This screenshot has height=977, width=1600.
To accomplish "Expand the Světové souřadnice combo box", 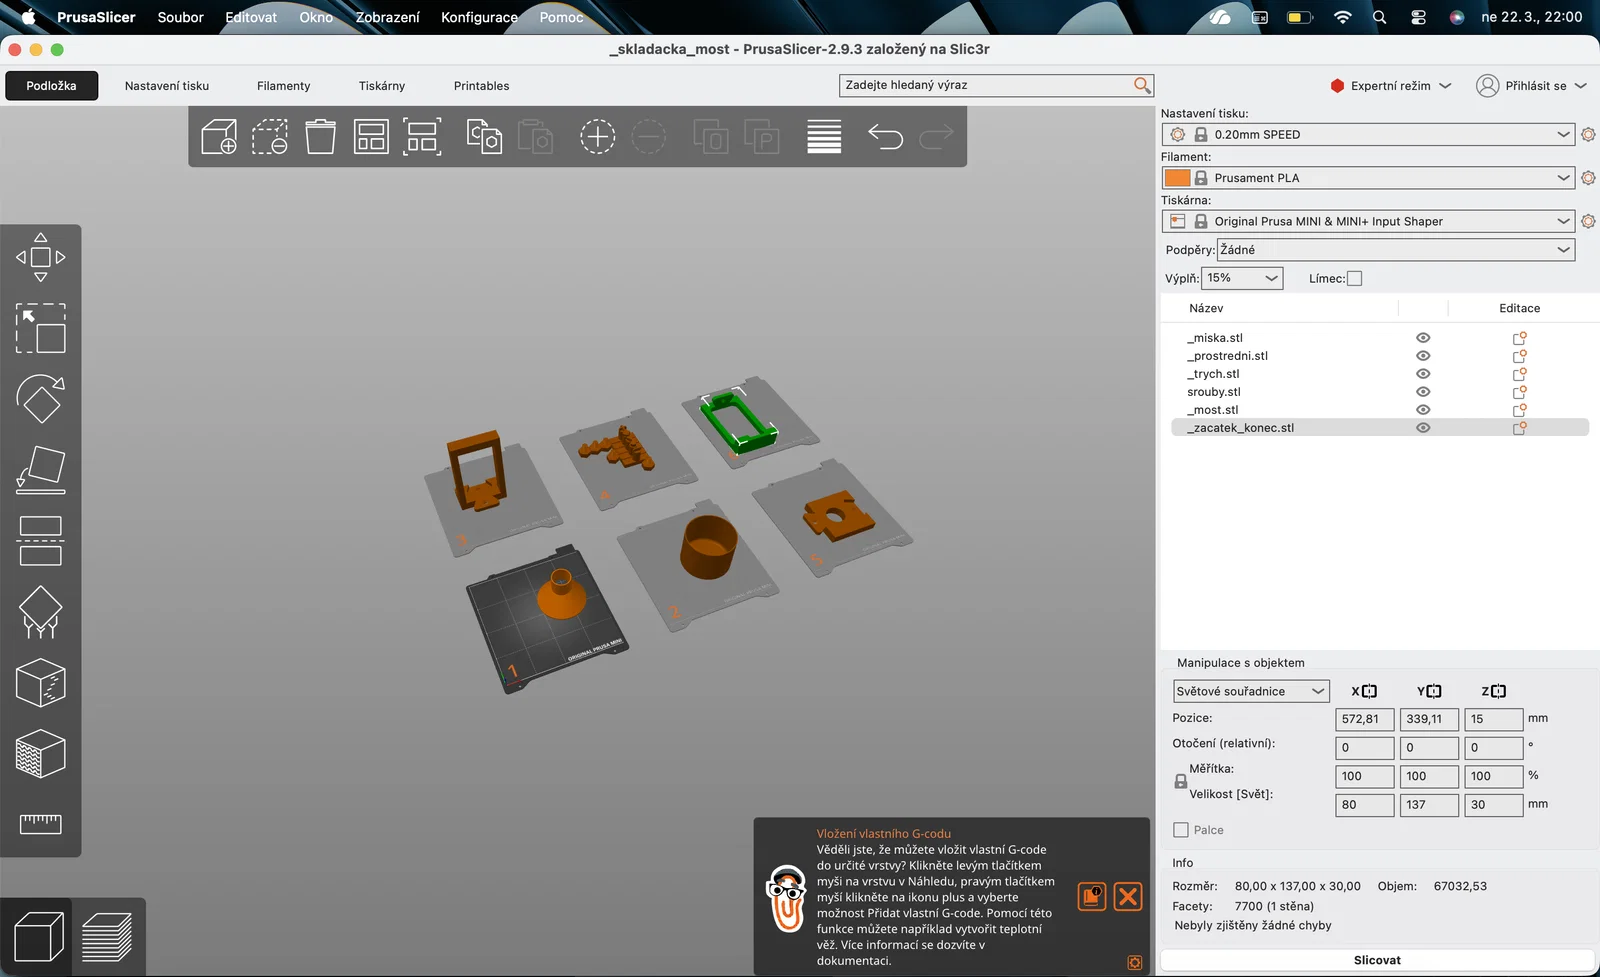I will tap(1251, 691).
